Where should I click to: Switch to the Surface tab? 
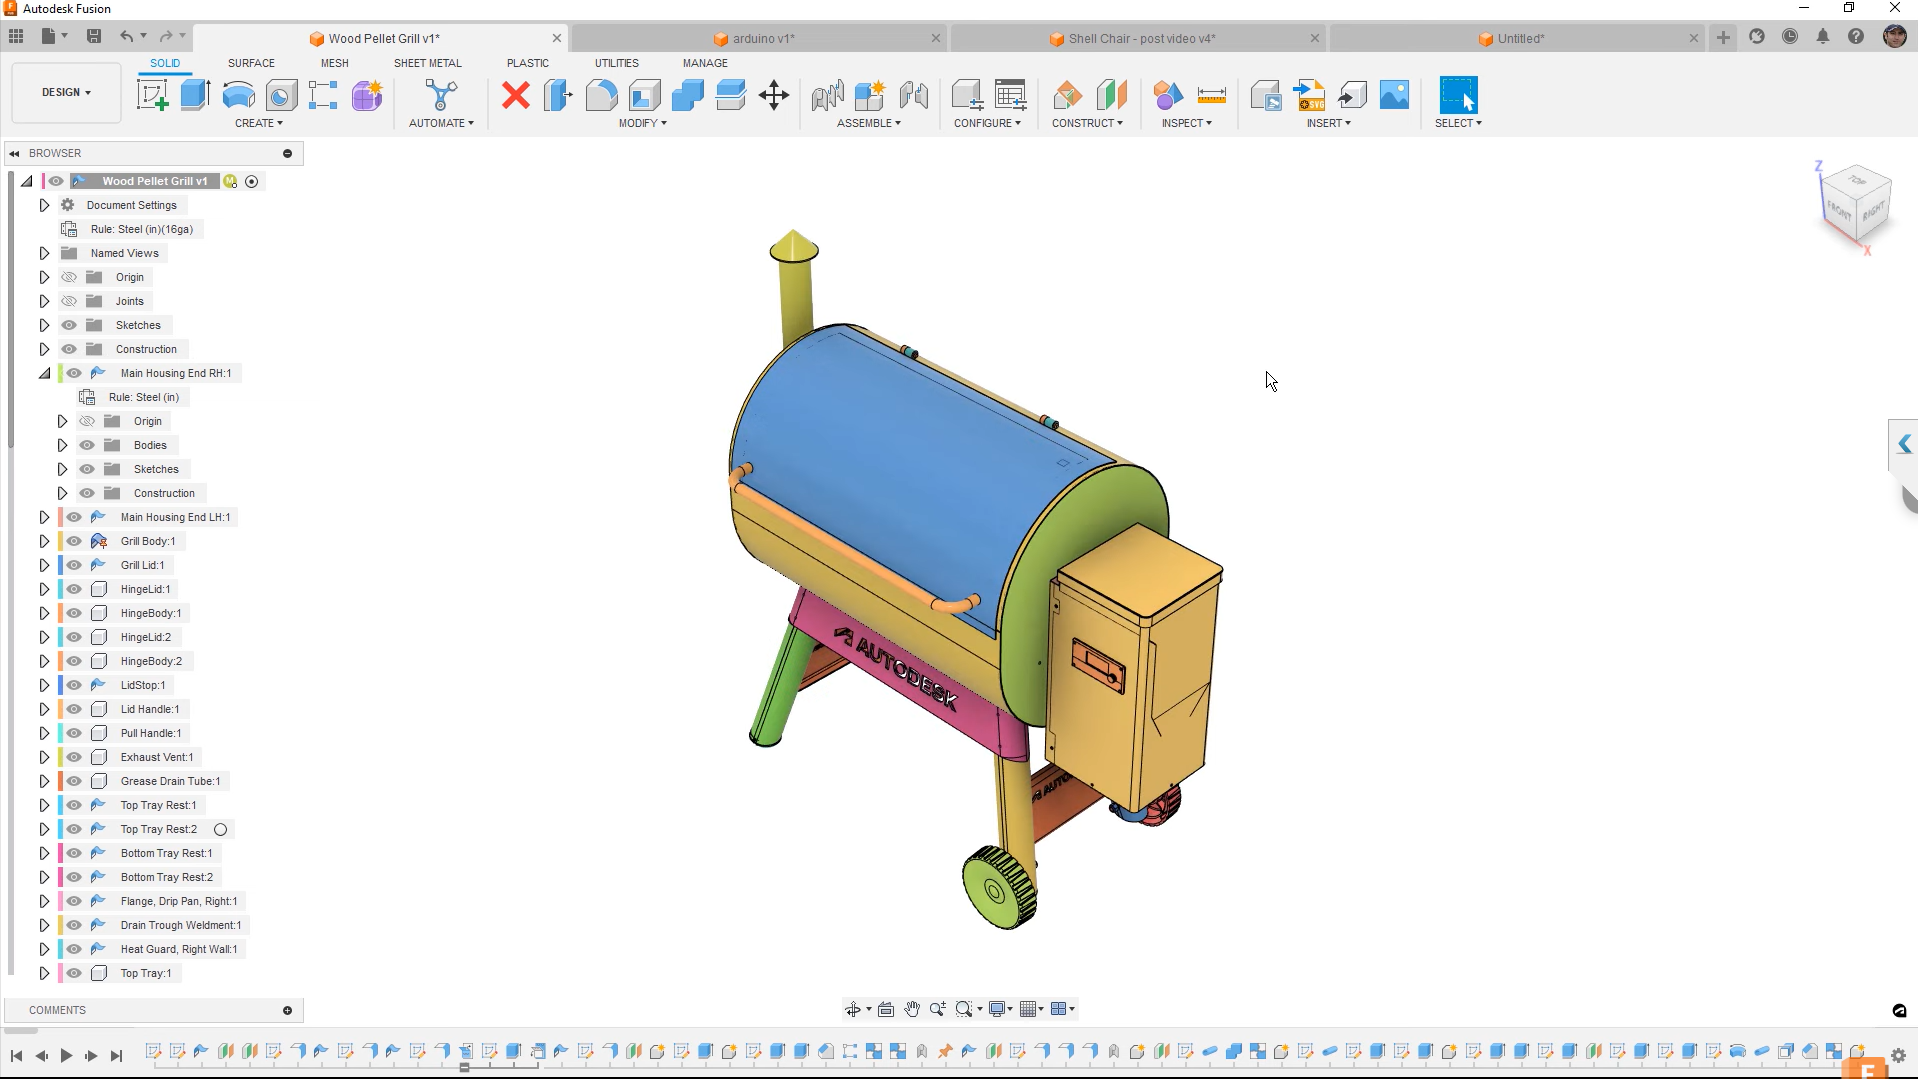click(x=251, y=63)
